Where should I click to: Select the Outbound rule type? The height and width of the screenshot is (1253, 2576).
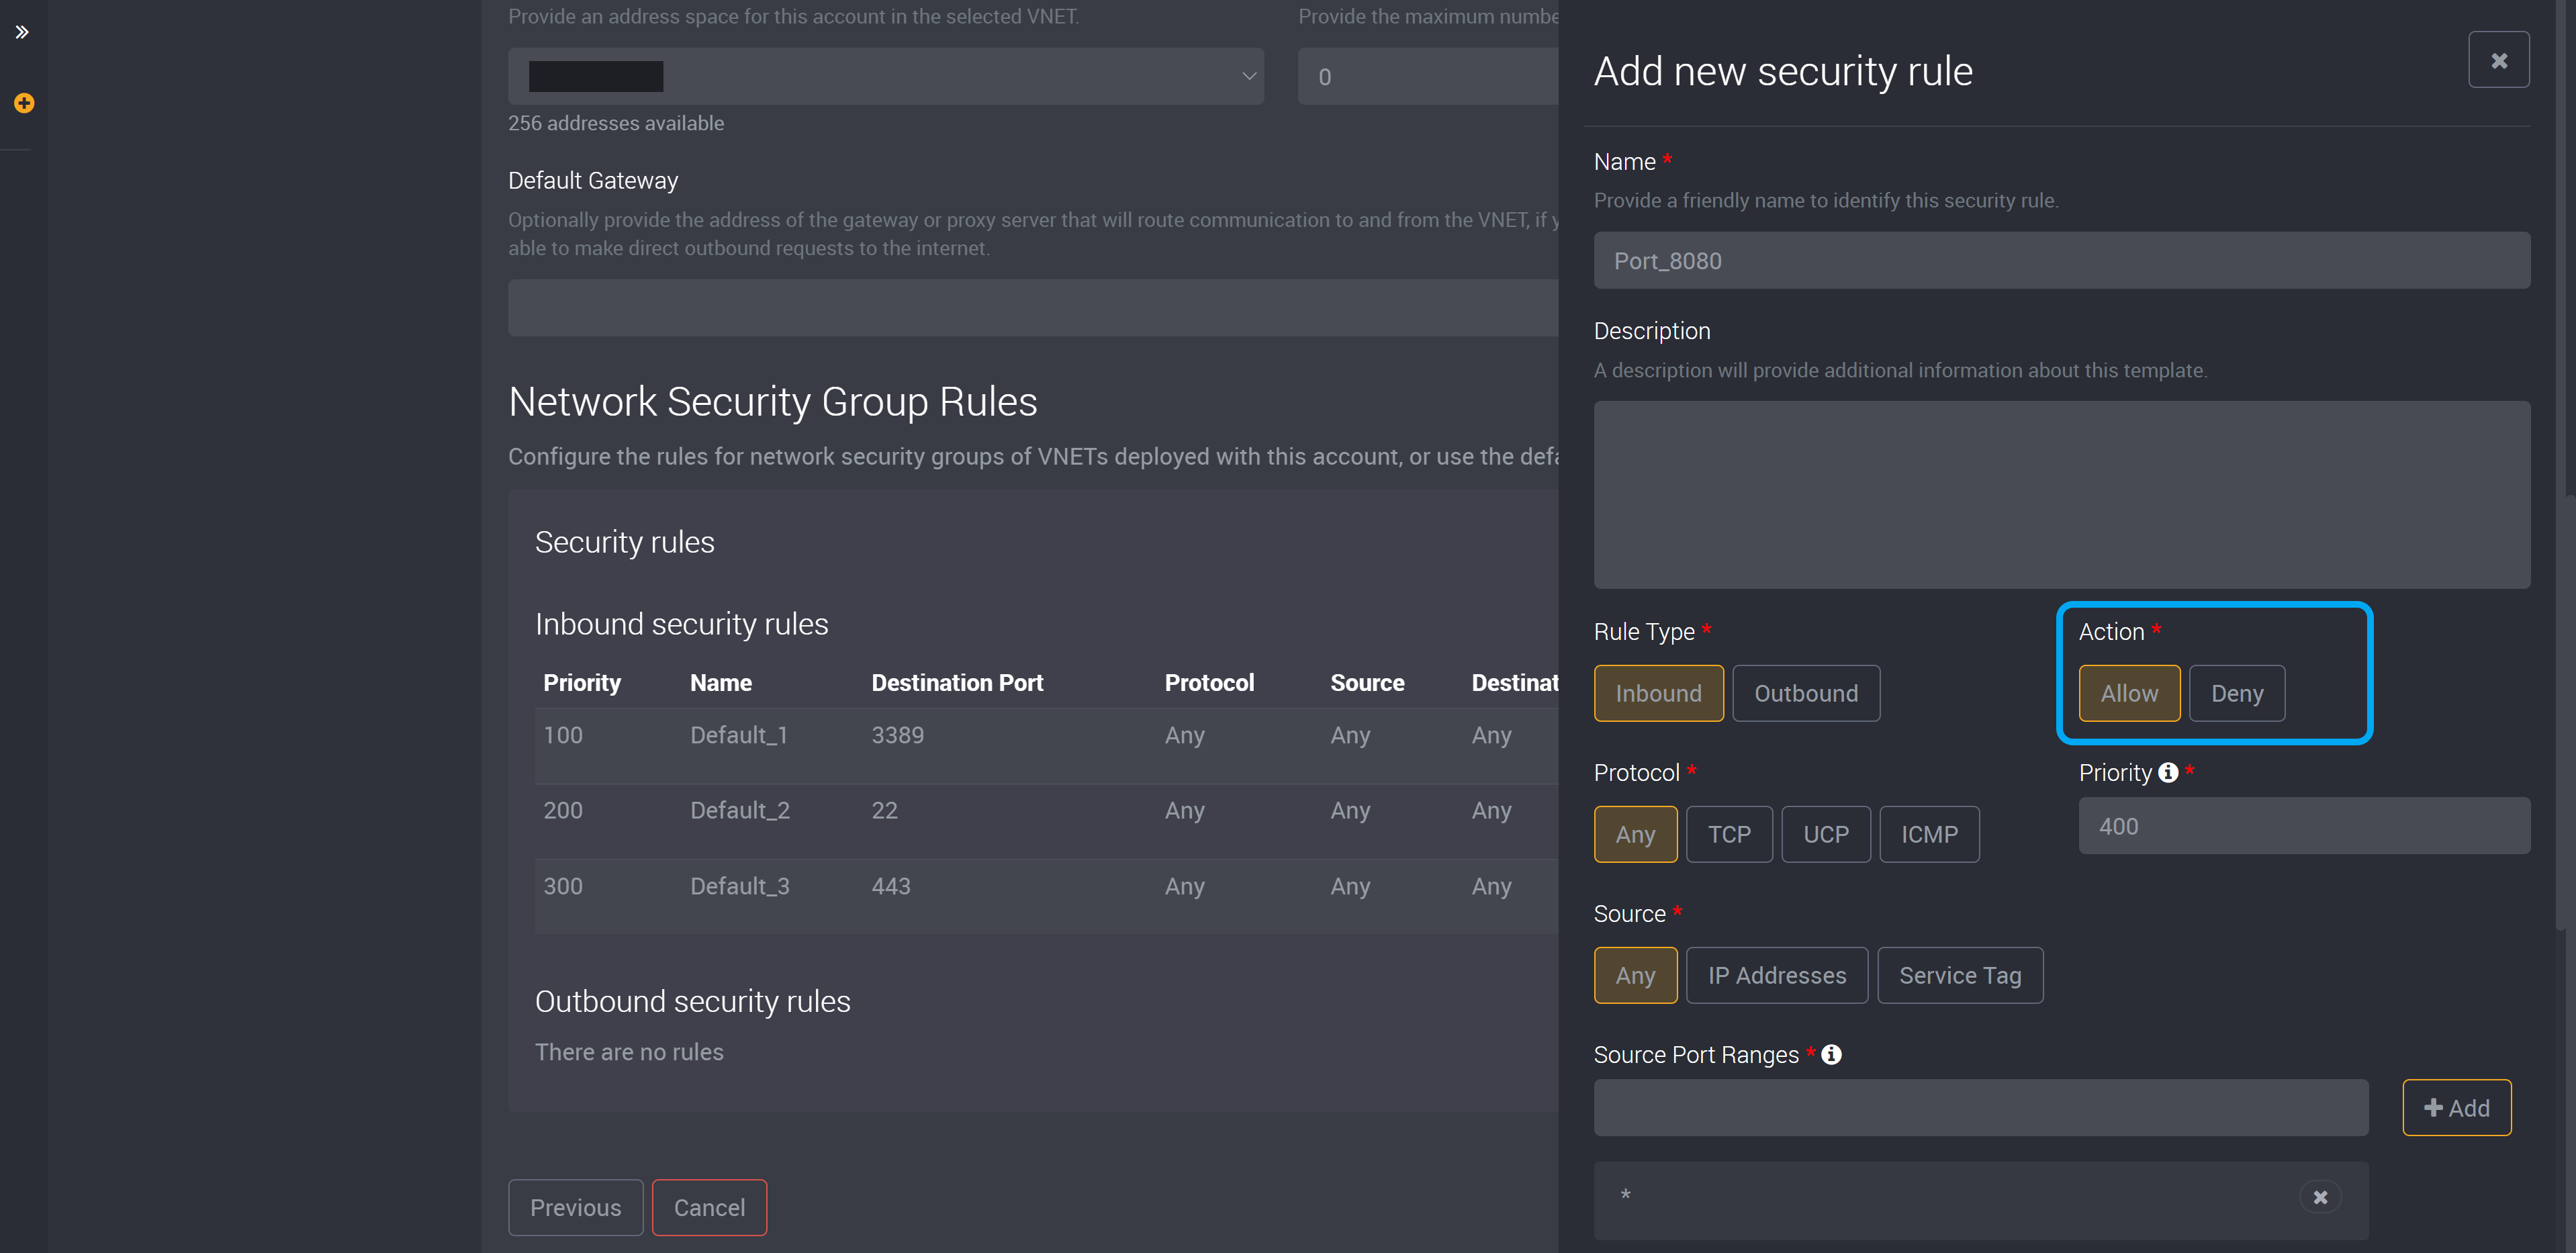(1806, 693)
